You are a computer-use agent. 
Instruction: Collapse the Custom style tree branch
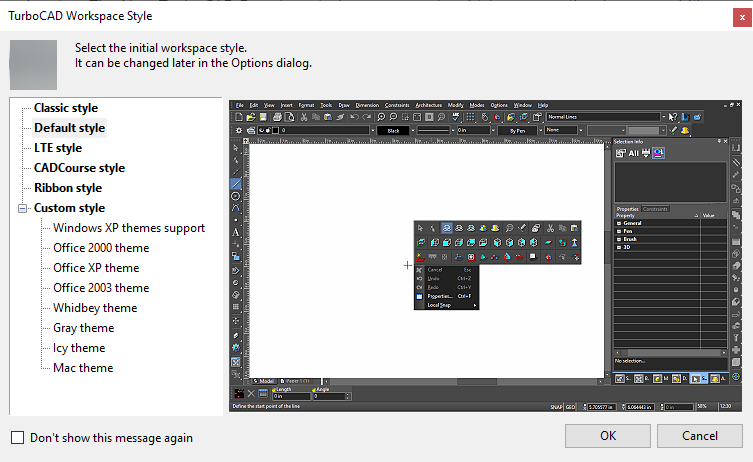(x=22, y=208)
